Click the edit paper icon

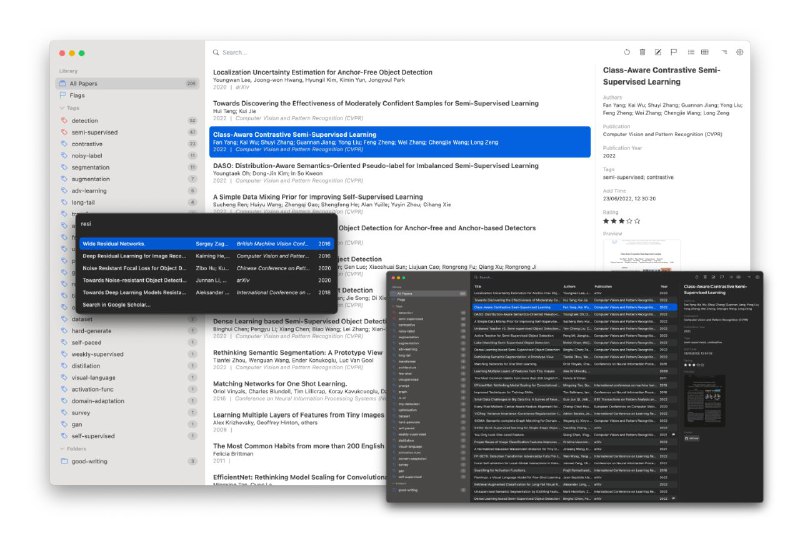658,52
